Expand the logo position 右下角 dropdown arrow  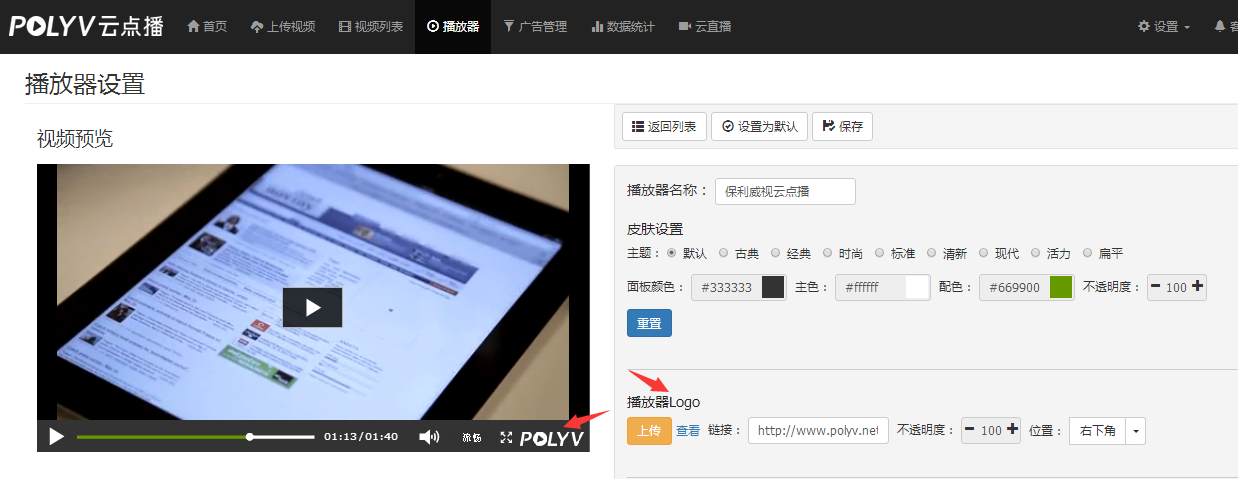tap(1135, 431)
